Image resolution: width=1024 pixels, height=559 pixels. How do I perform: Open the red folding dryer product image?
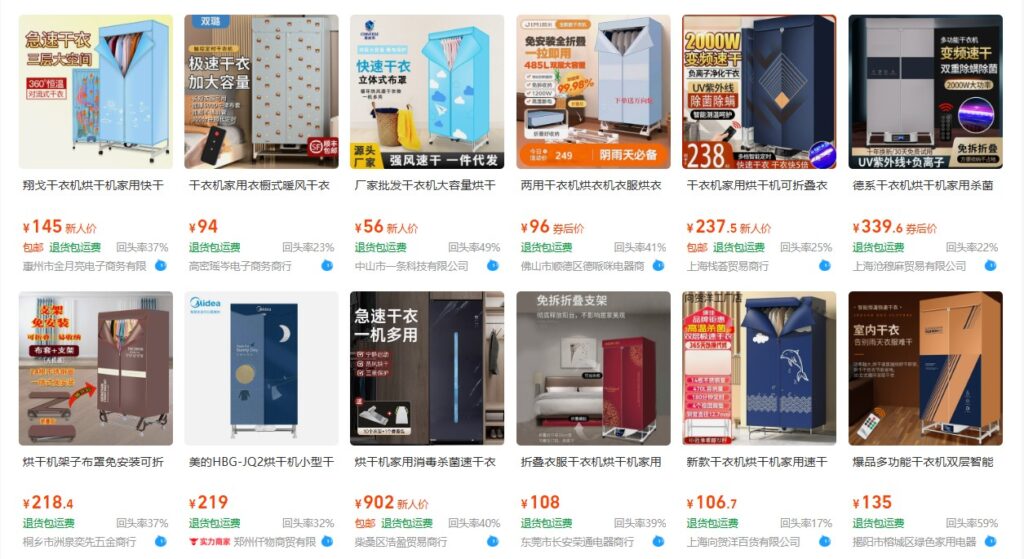coord(593,368)
